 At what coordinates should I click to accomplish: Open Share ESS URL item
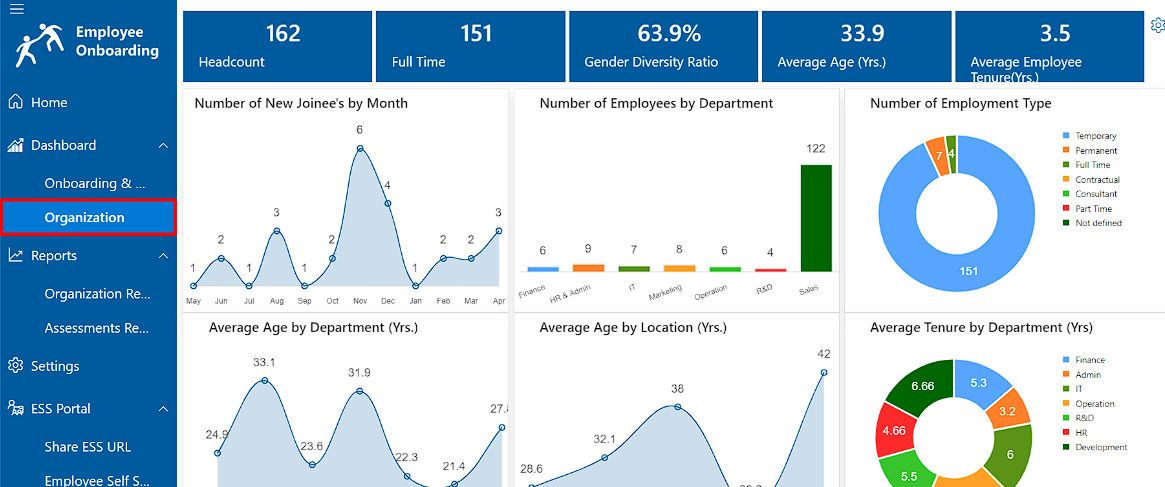88,447
